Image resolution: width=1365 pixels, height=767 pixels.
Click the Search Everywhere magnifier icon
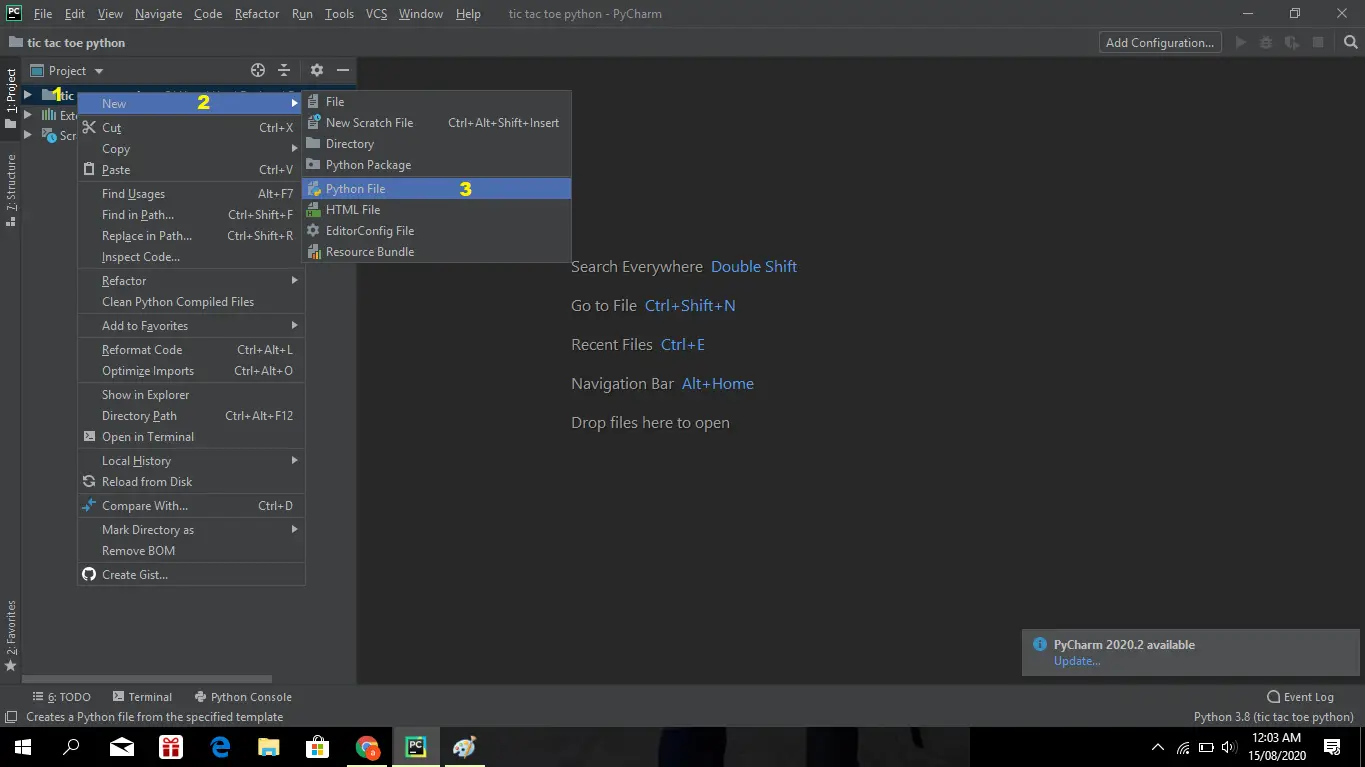click(x=1350, y=42)
